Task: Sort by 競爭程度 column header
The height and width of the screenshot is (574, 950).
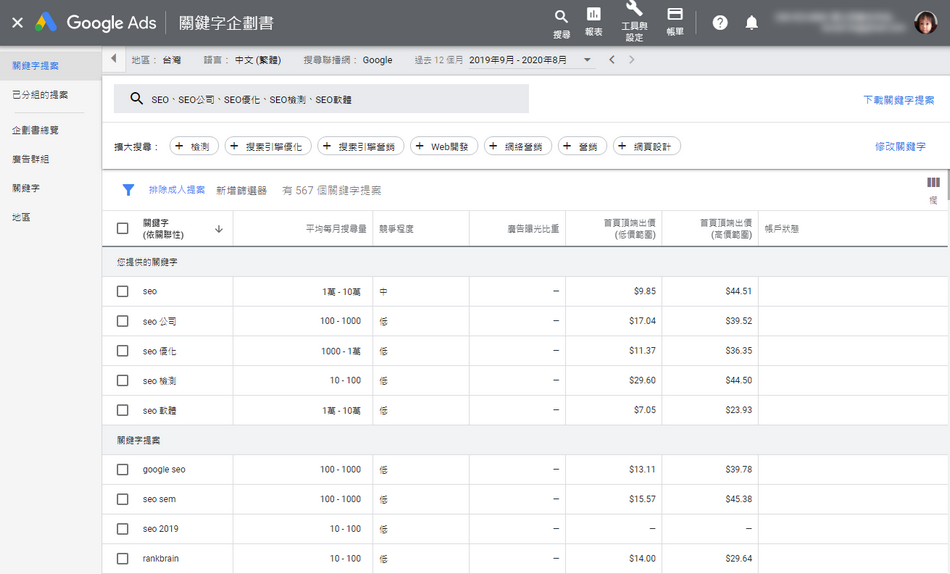Action: tap(396, 229)
